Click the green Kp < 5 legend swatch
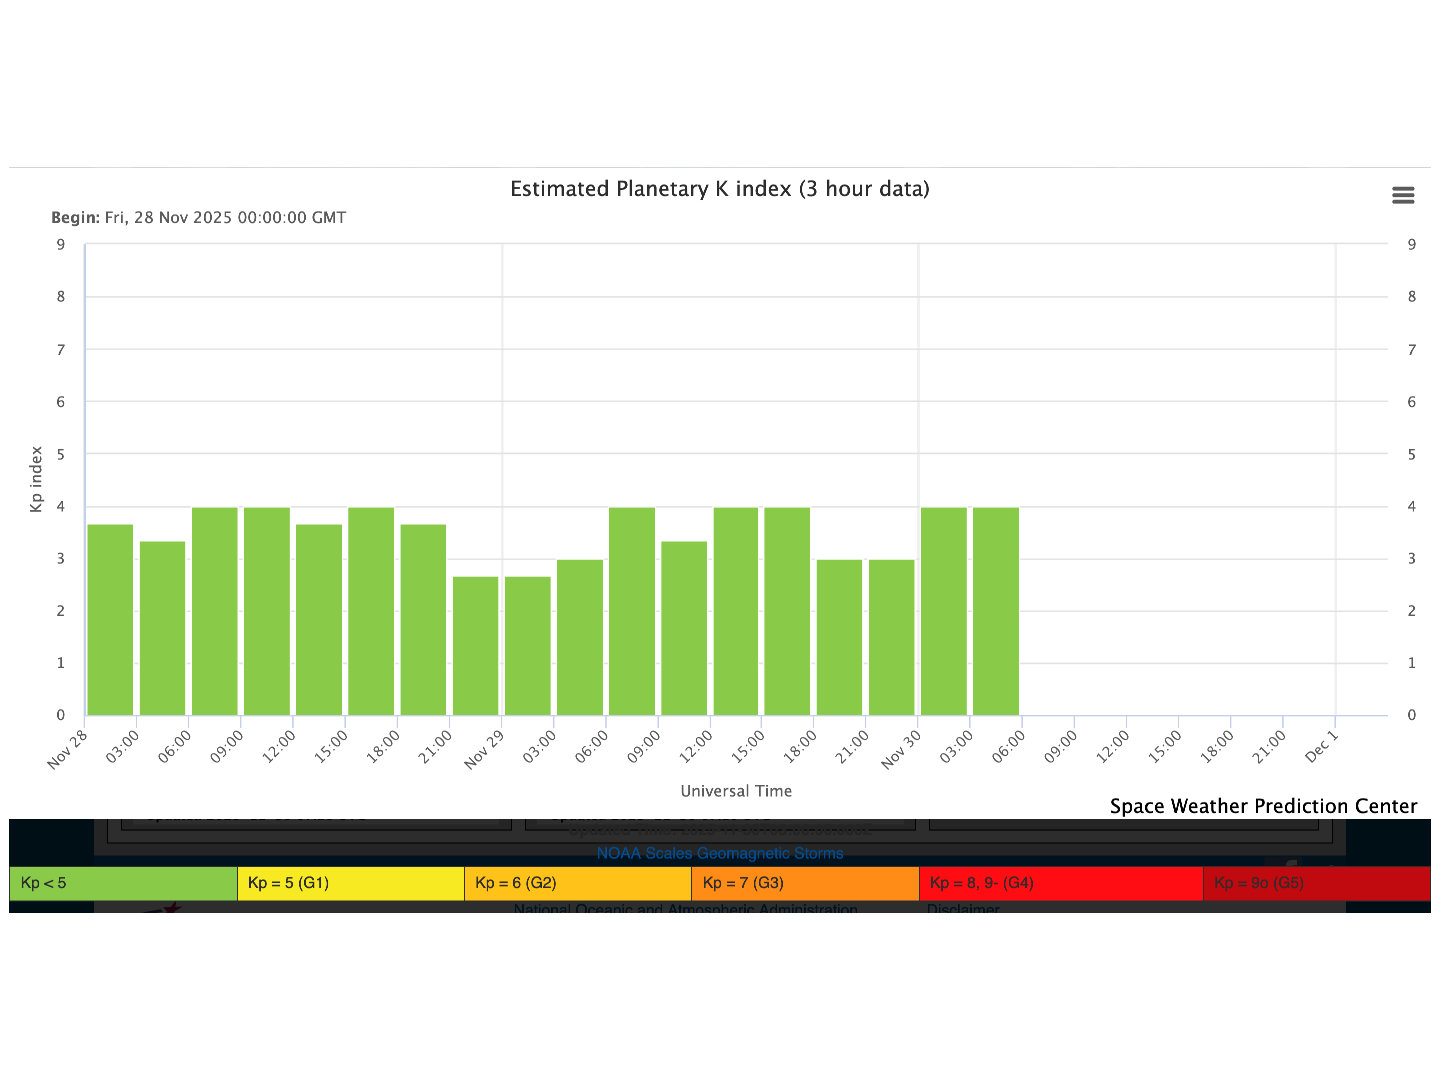Image resolution: width=1440 pixels, height=1080 pixels. (123, 883)
